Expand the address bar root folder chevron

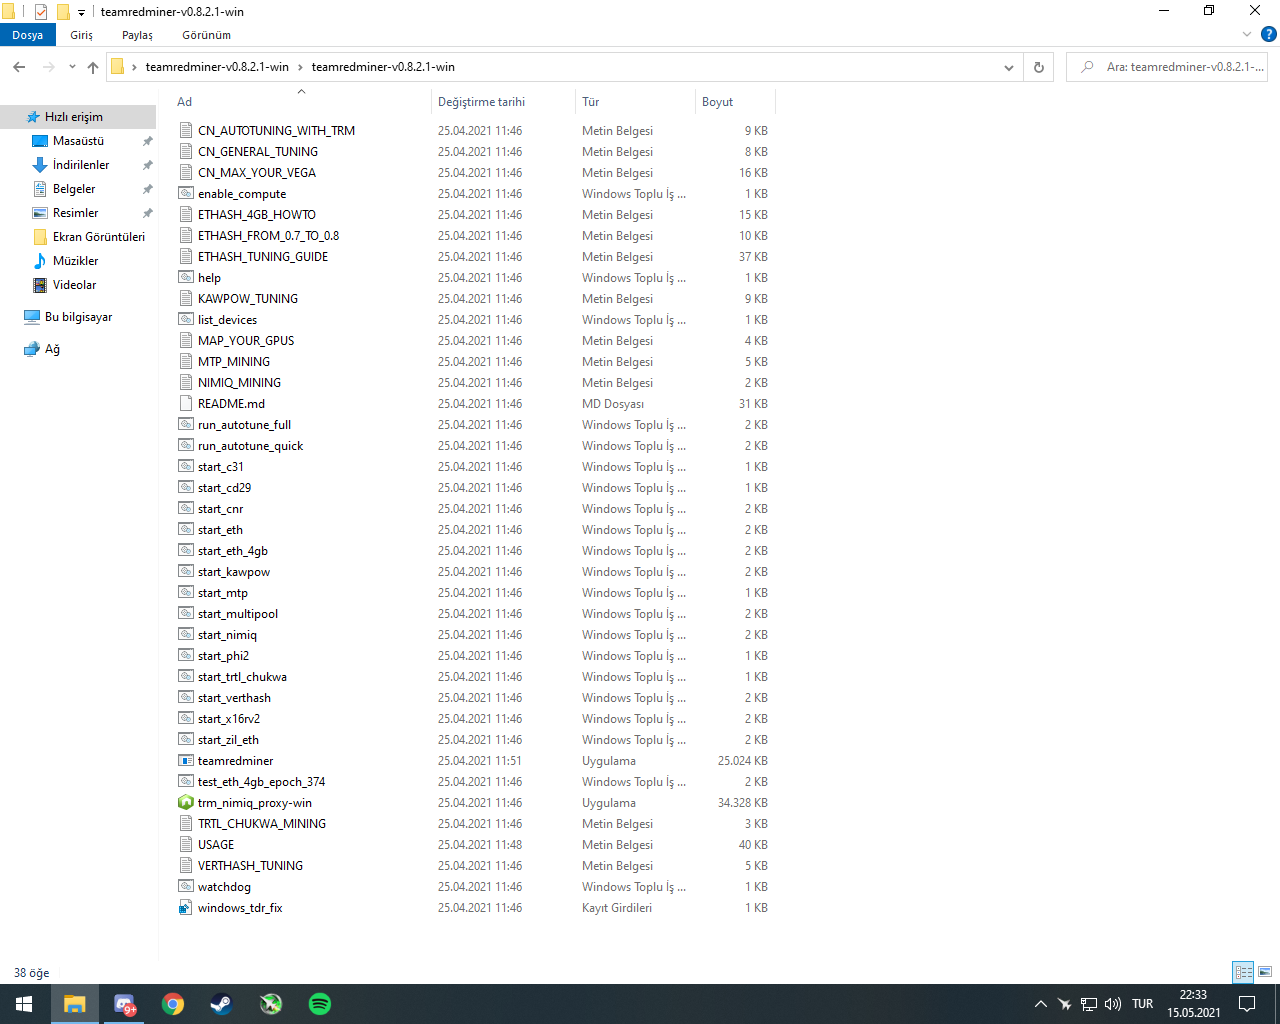[134, 67]
